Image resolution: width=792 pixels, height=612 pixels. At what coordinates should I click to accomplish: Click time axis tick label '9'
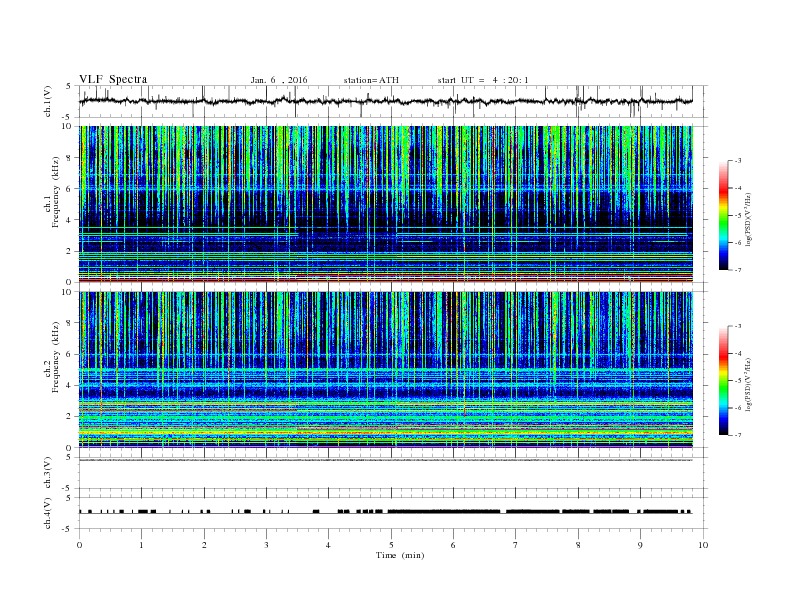click(x=640, y=545)
